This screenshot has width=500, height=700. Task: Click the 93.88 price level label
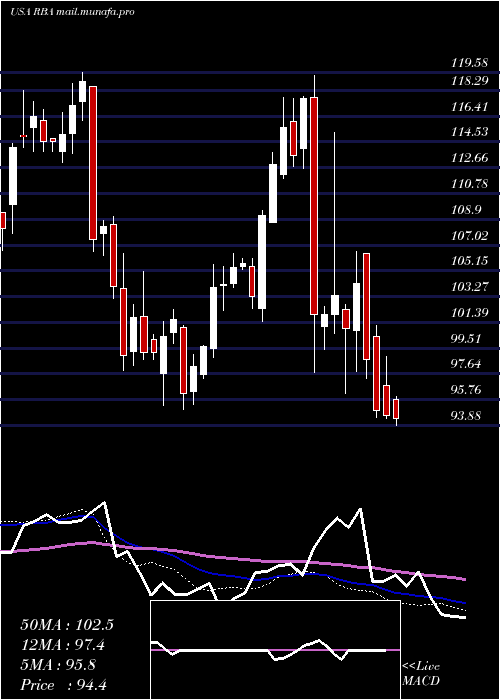point(466,416)
